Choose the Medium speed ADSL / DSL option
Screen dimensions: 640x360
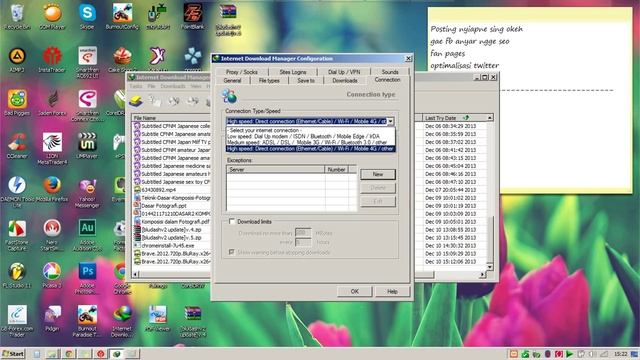point(311,142)
